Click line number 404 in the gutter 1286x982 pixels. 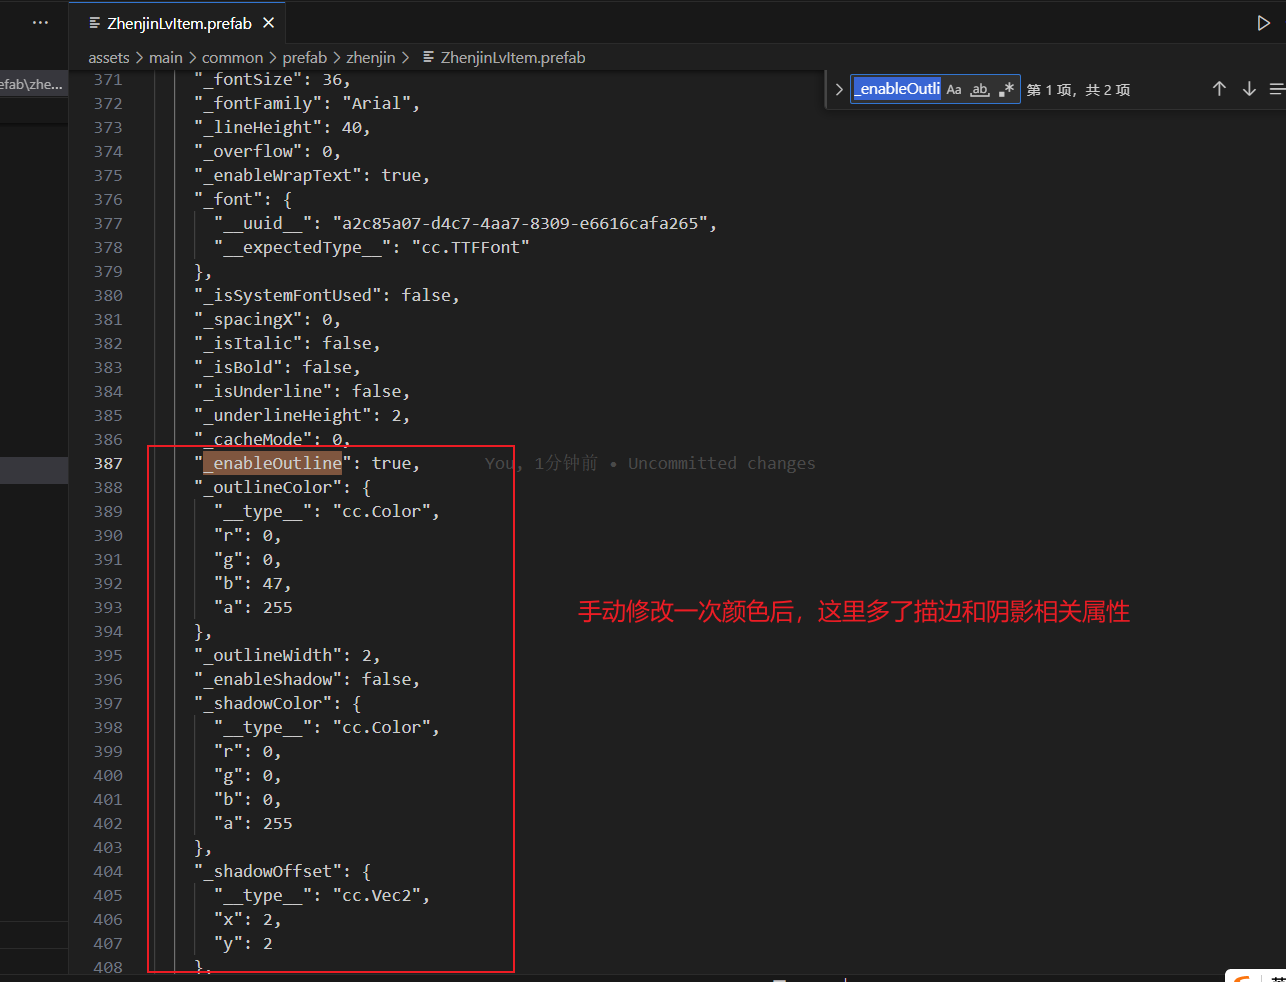point(108,871)
